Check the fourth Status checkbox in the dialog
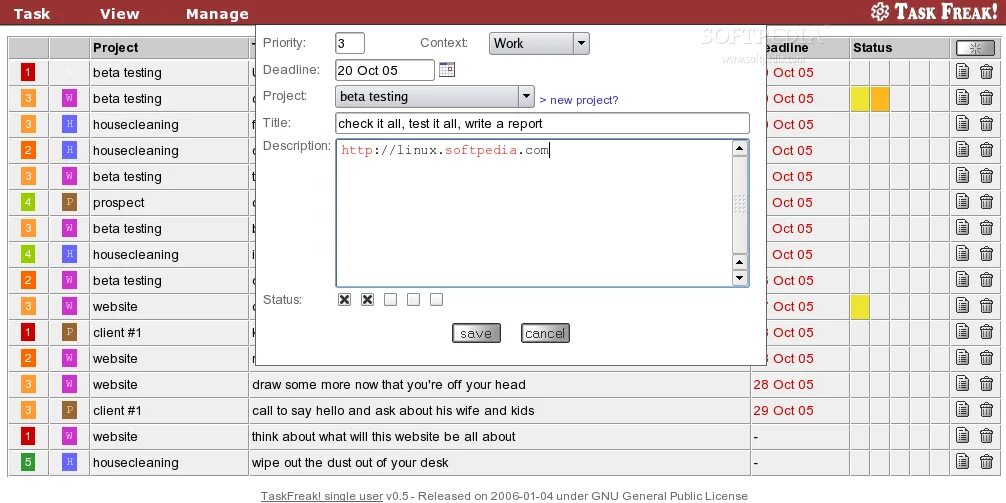Screen dimensions: 1006x503 point(413,300)
